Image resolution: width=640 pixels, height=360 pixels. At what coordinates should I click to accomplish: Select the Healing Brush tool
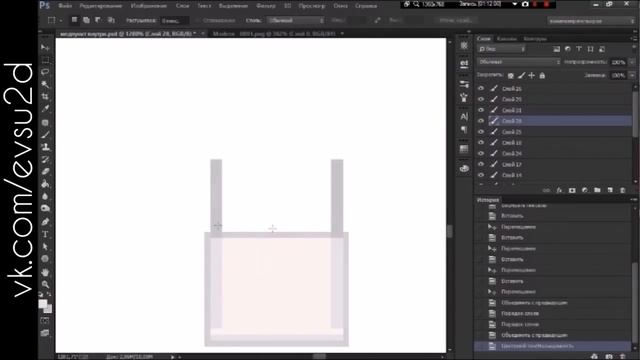[45, 122]
